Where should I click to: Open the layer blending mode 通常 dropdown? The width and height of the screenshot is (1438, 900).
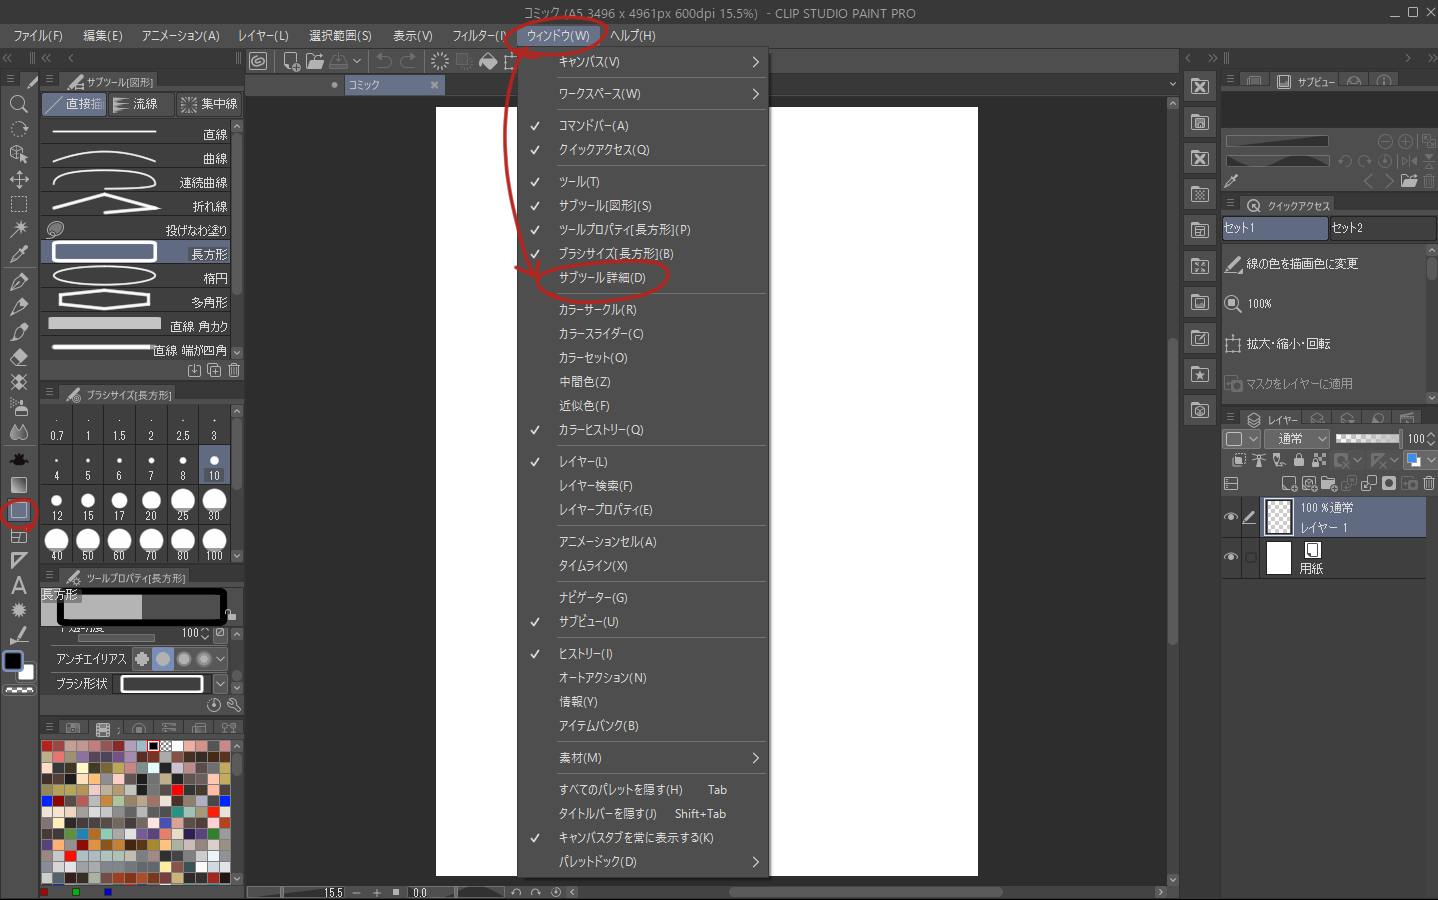pos(1298,438)
